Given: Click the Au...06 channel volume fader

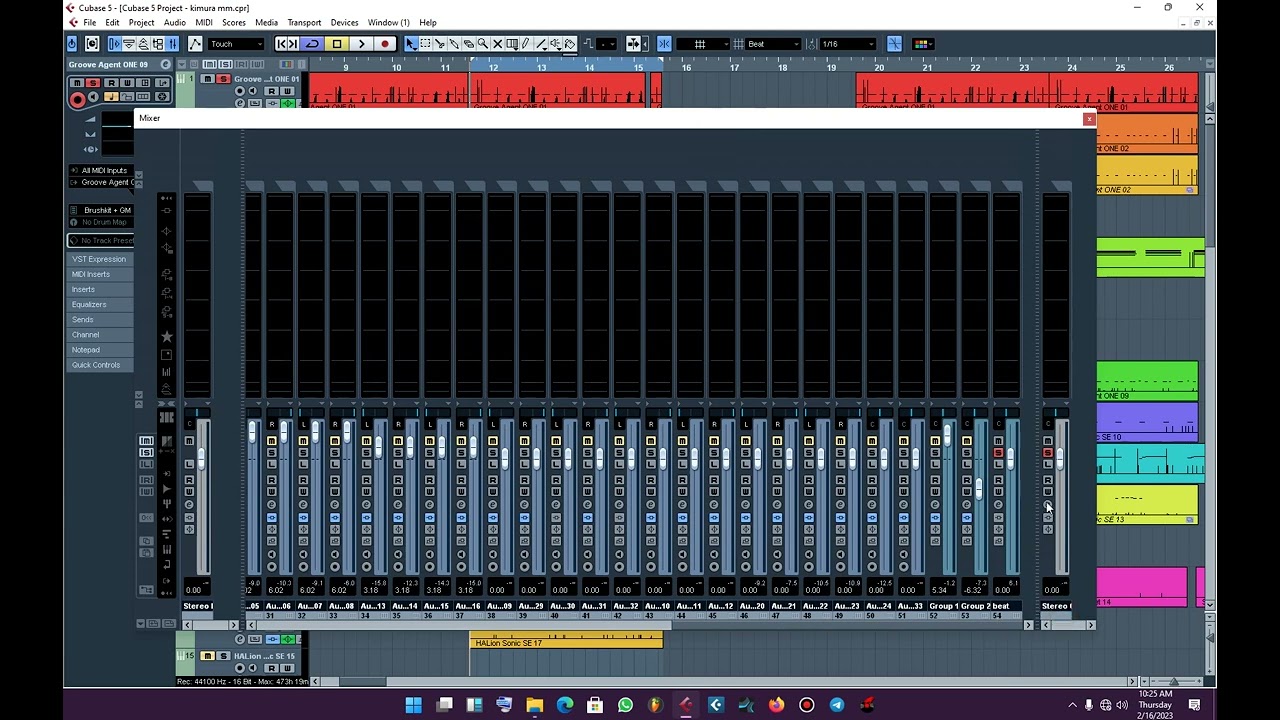Looking at the screenshot, I should pos(284,432).
